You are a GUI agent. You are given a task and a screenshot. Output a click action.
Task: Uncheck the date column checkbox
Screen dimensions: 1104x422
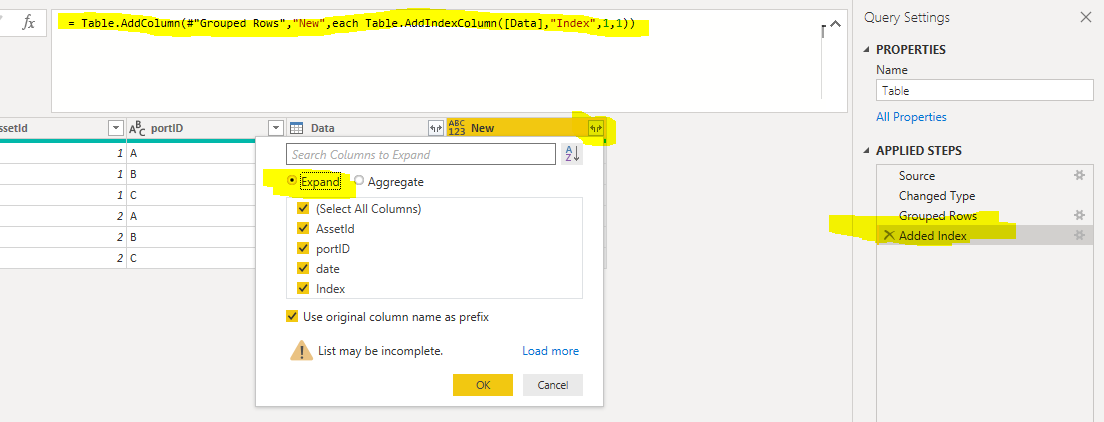(x=303, y=268)
